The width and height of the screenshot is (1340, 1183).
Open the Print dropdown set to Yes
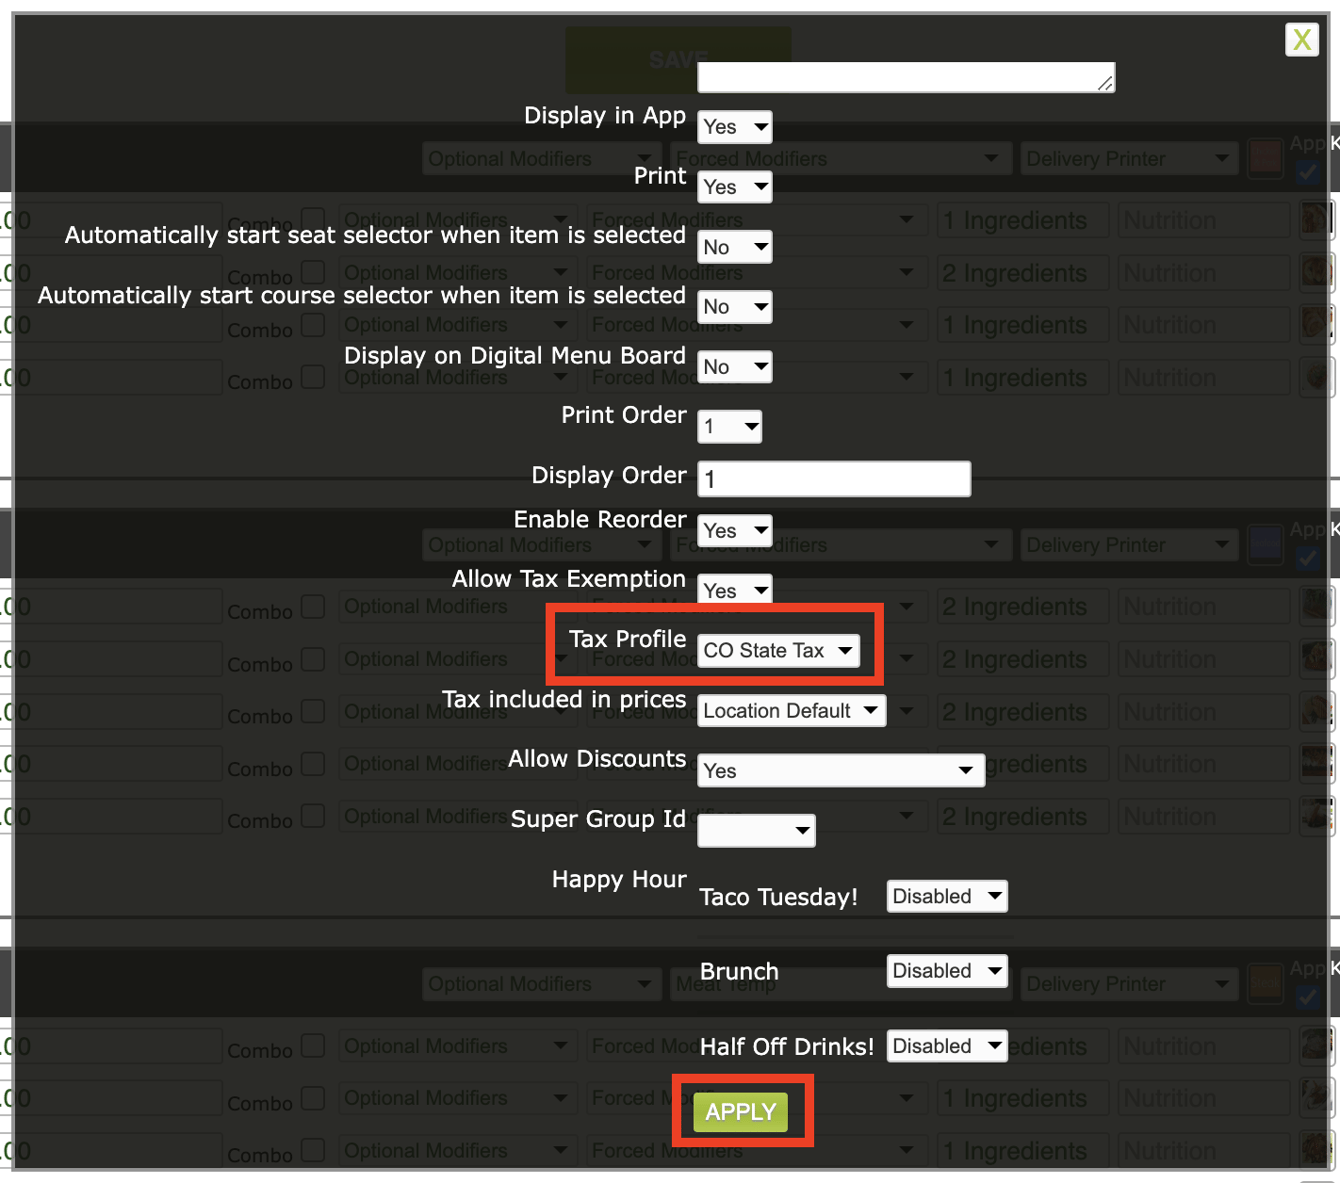click(x=734, y=187)
